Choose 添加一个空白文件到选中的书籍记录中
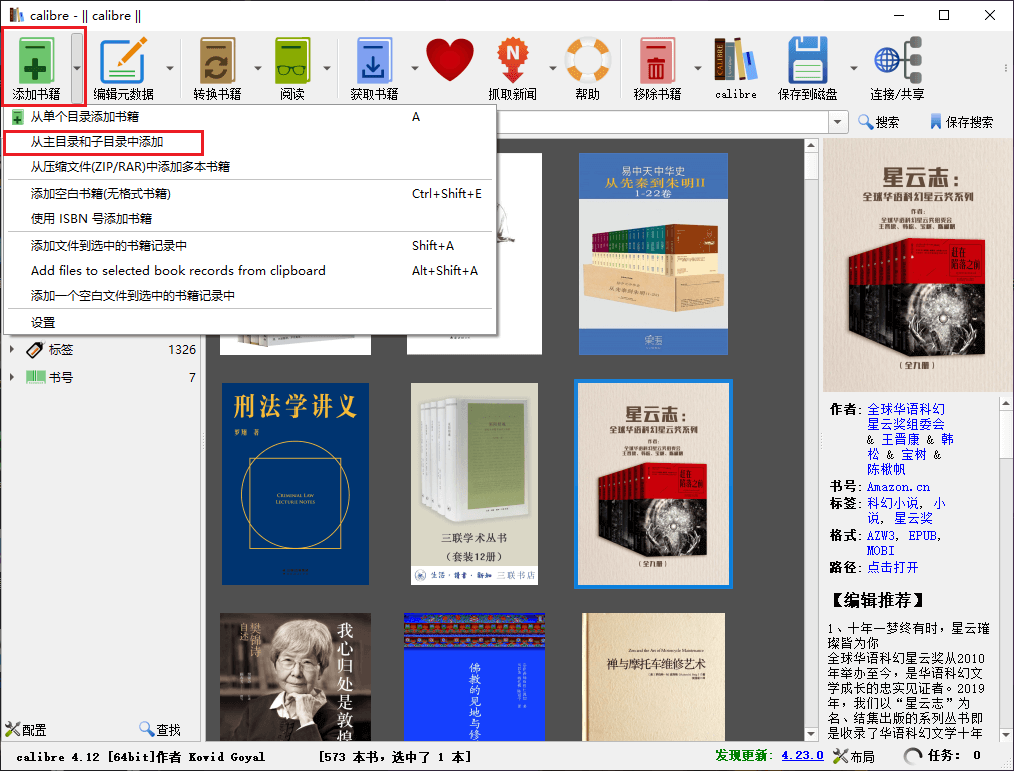Image resolution: width=1014 pixels, height=771 pixels. [250, 296]
